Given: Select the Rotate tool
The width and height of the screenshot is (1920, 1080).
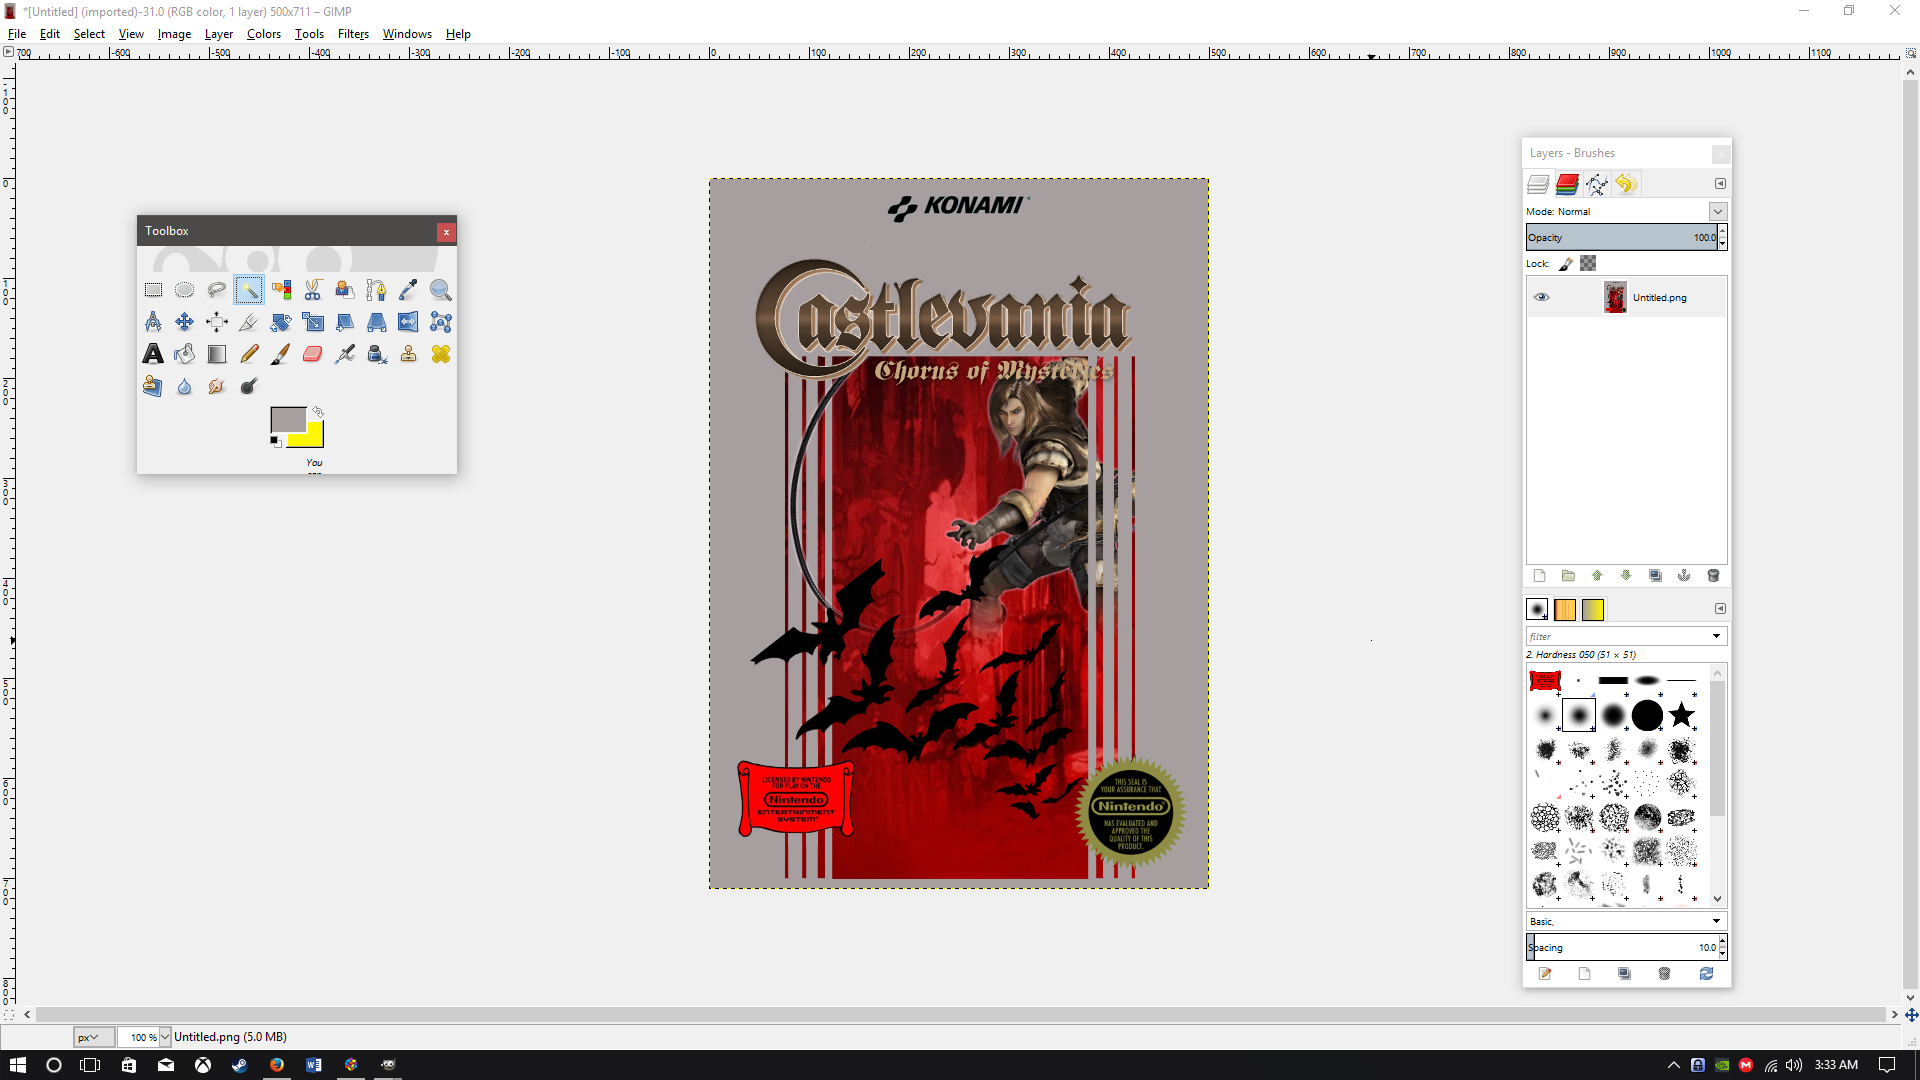Looking at the screenshot, I should (281, 322).
